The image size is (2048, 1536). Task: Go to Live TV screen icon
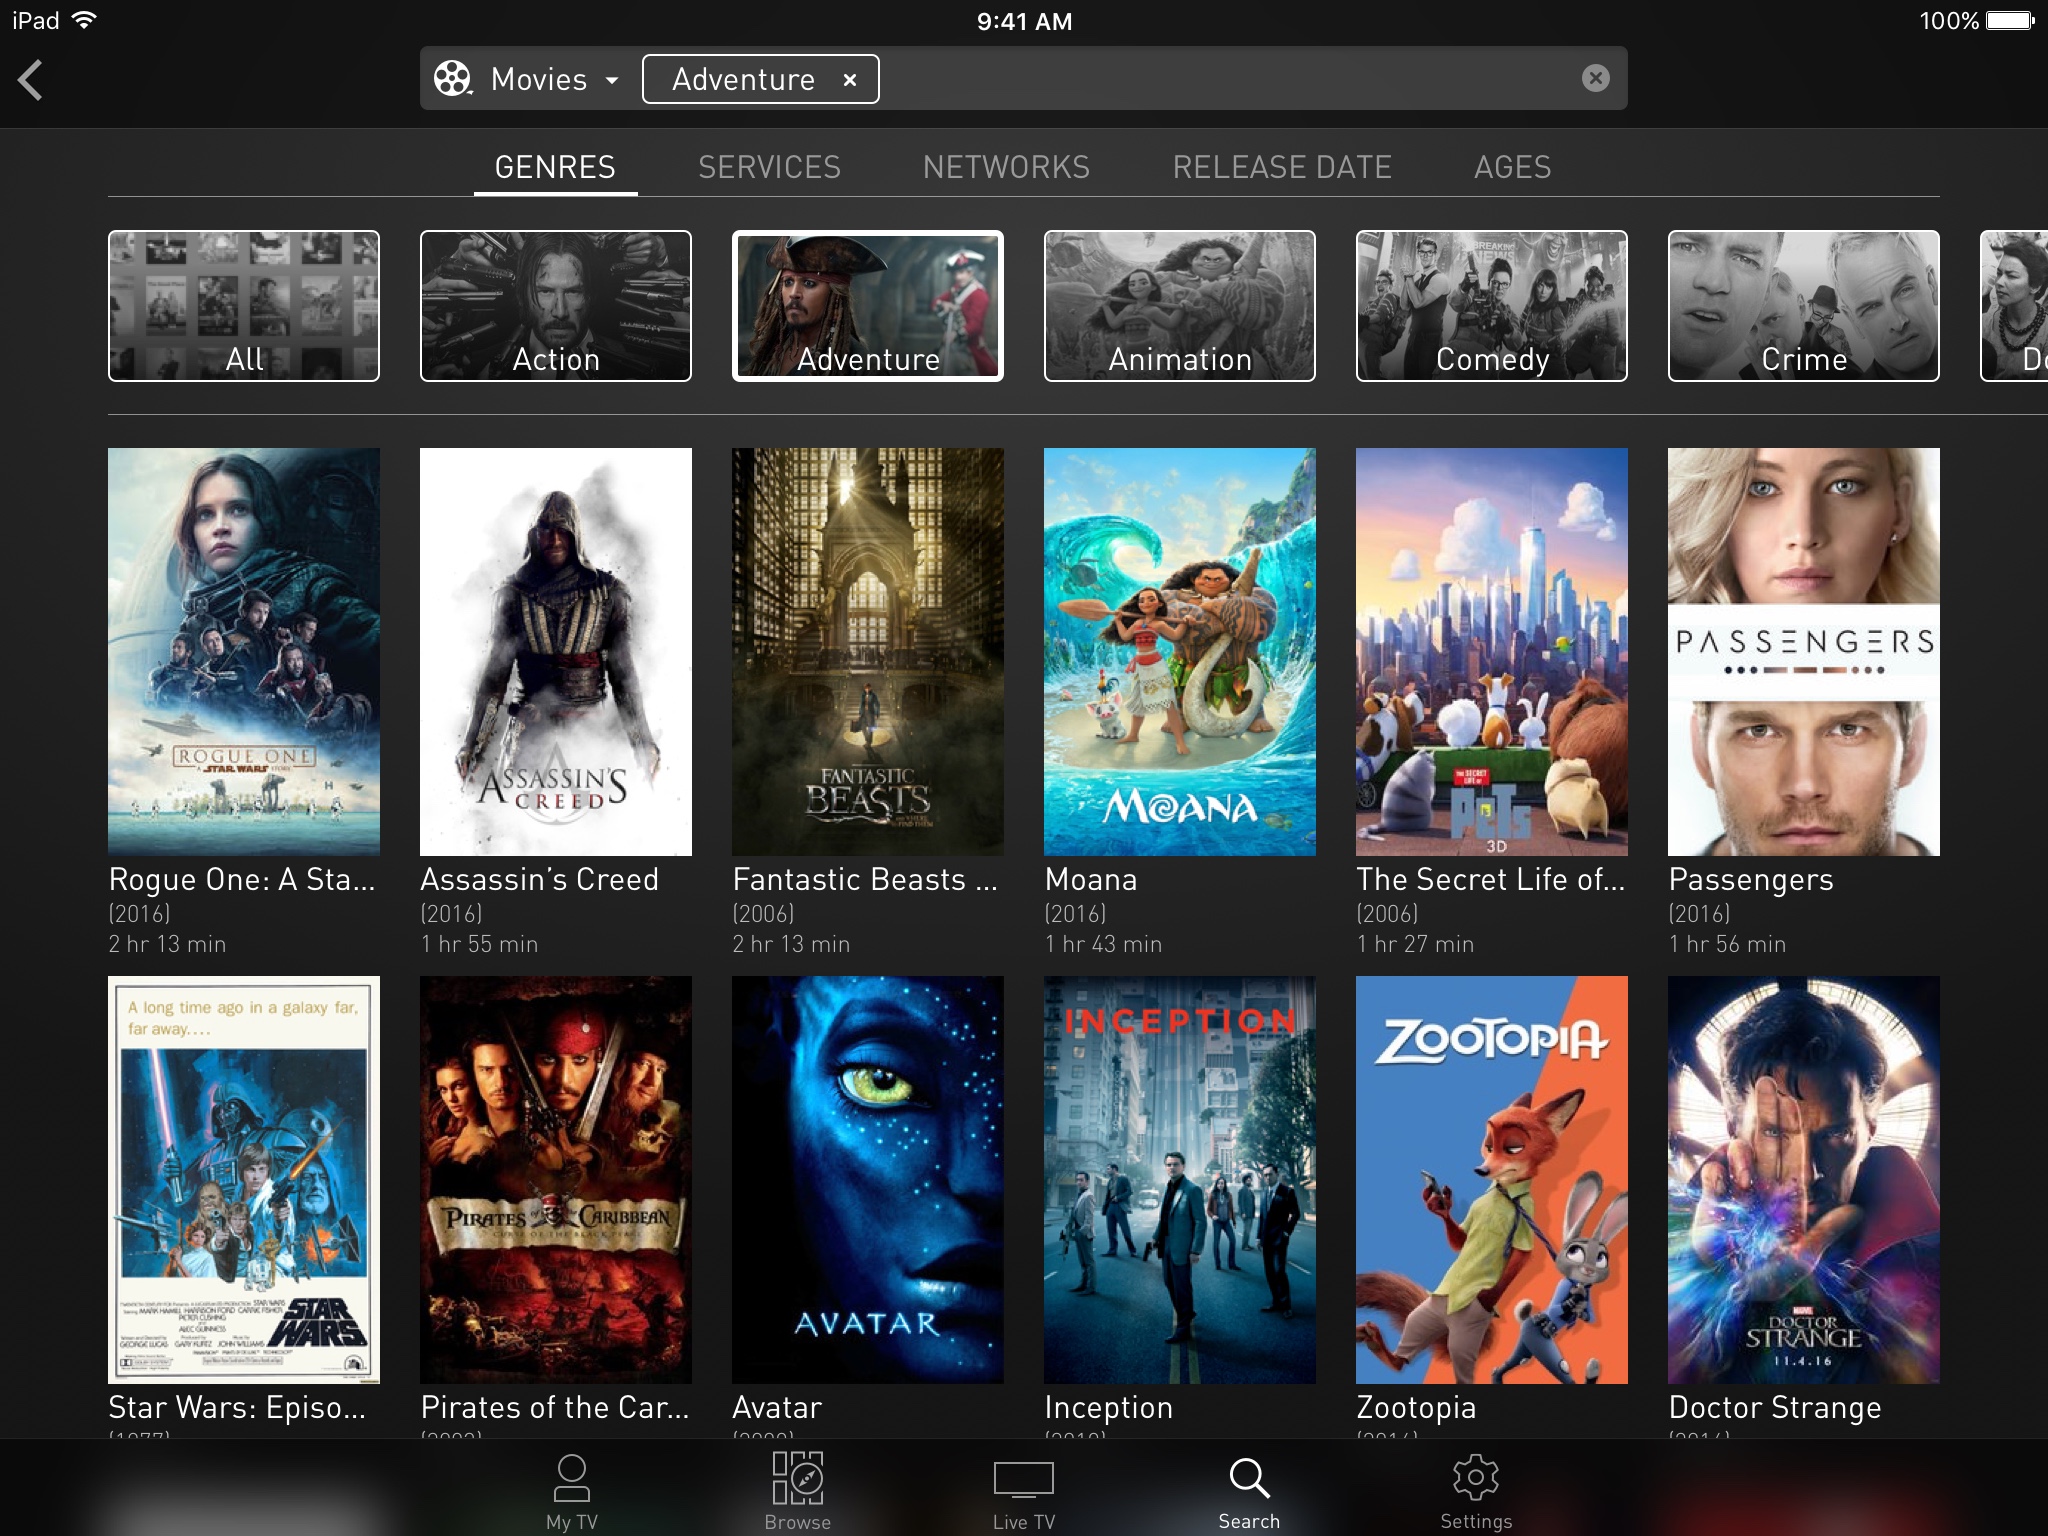click(x=1023, y=1480)
